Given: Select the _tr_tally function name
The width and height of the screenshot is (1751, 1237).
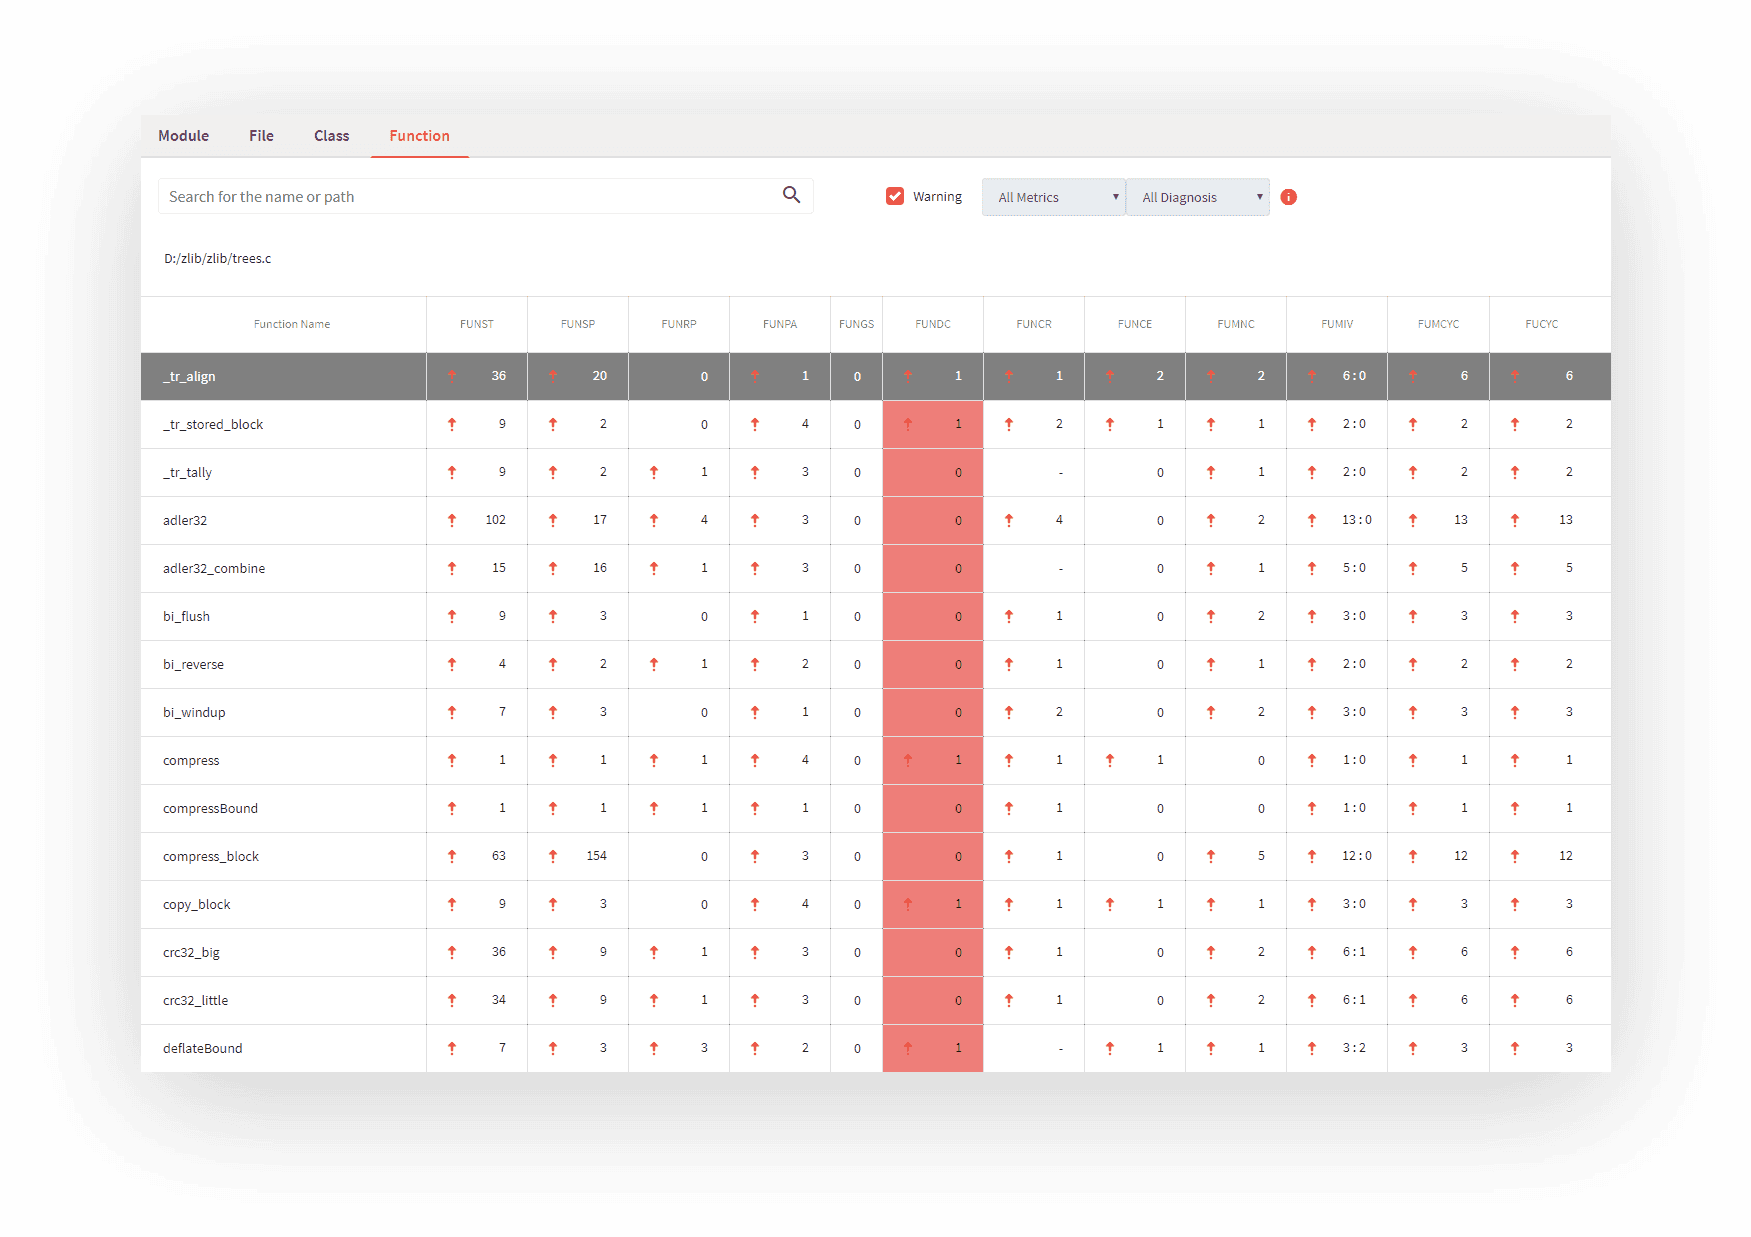Looking at the screenshot, I should (x=188, y=472).
